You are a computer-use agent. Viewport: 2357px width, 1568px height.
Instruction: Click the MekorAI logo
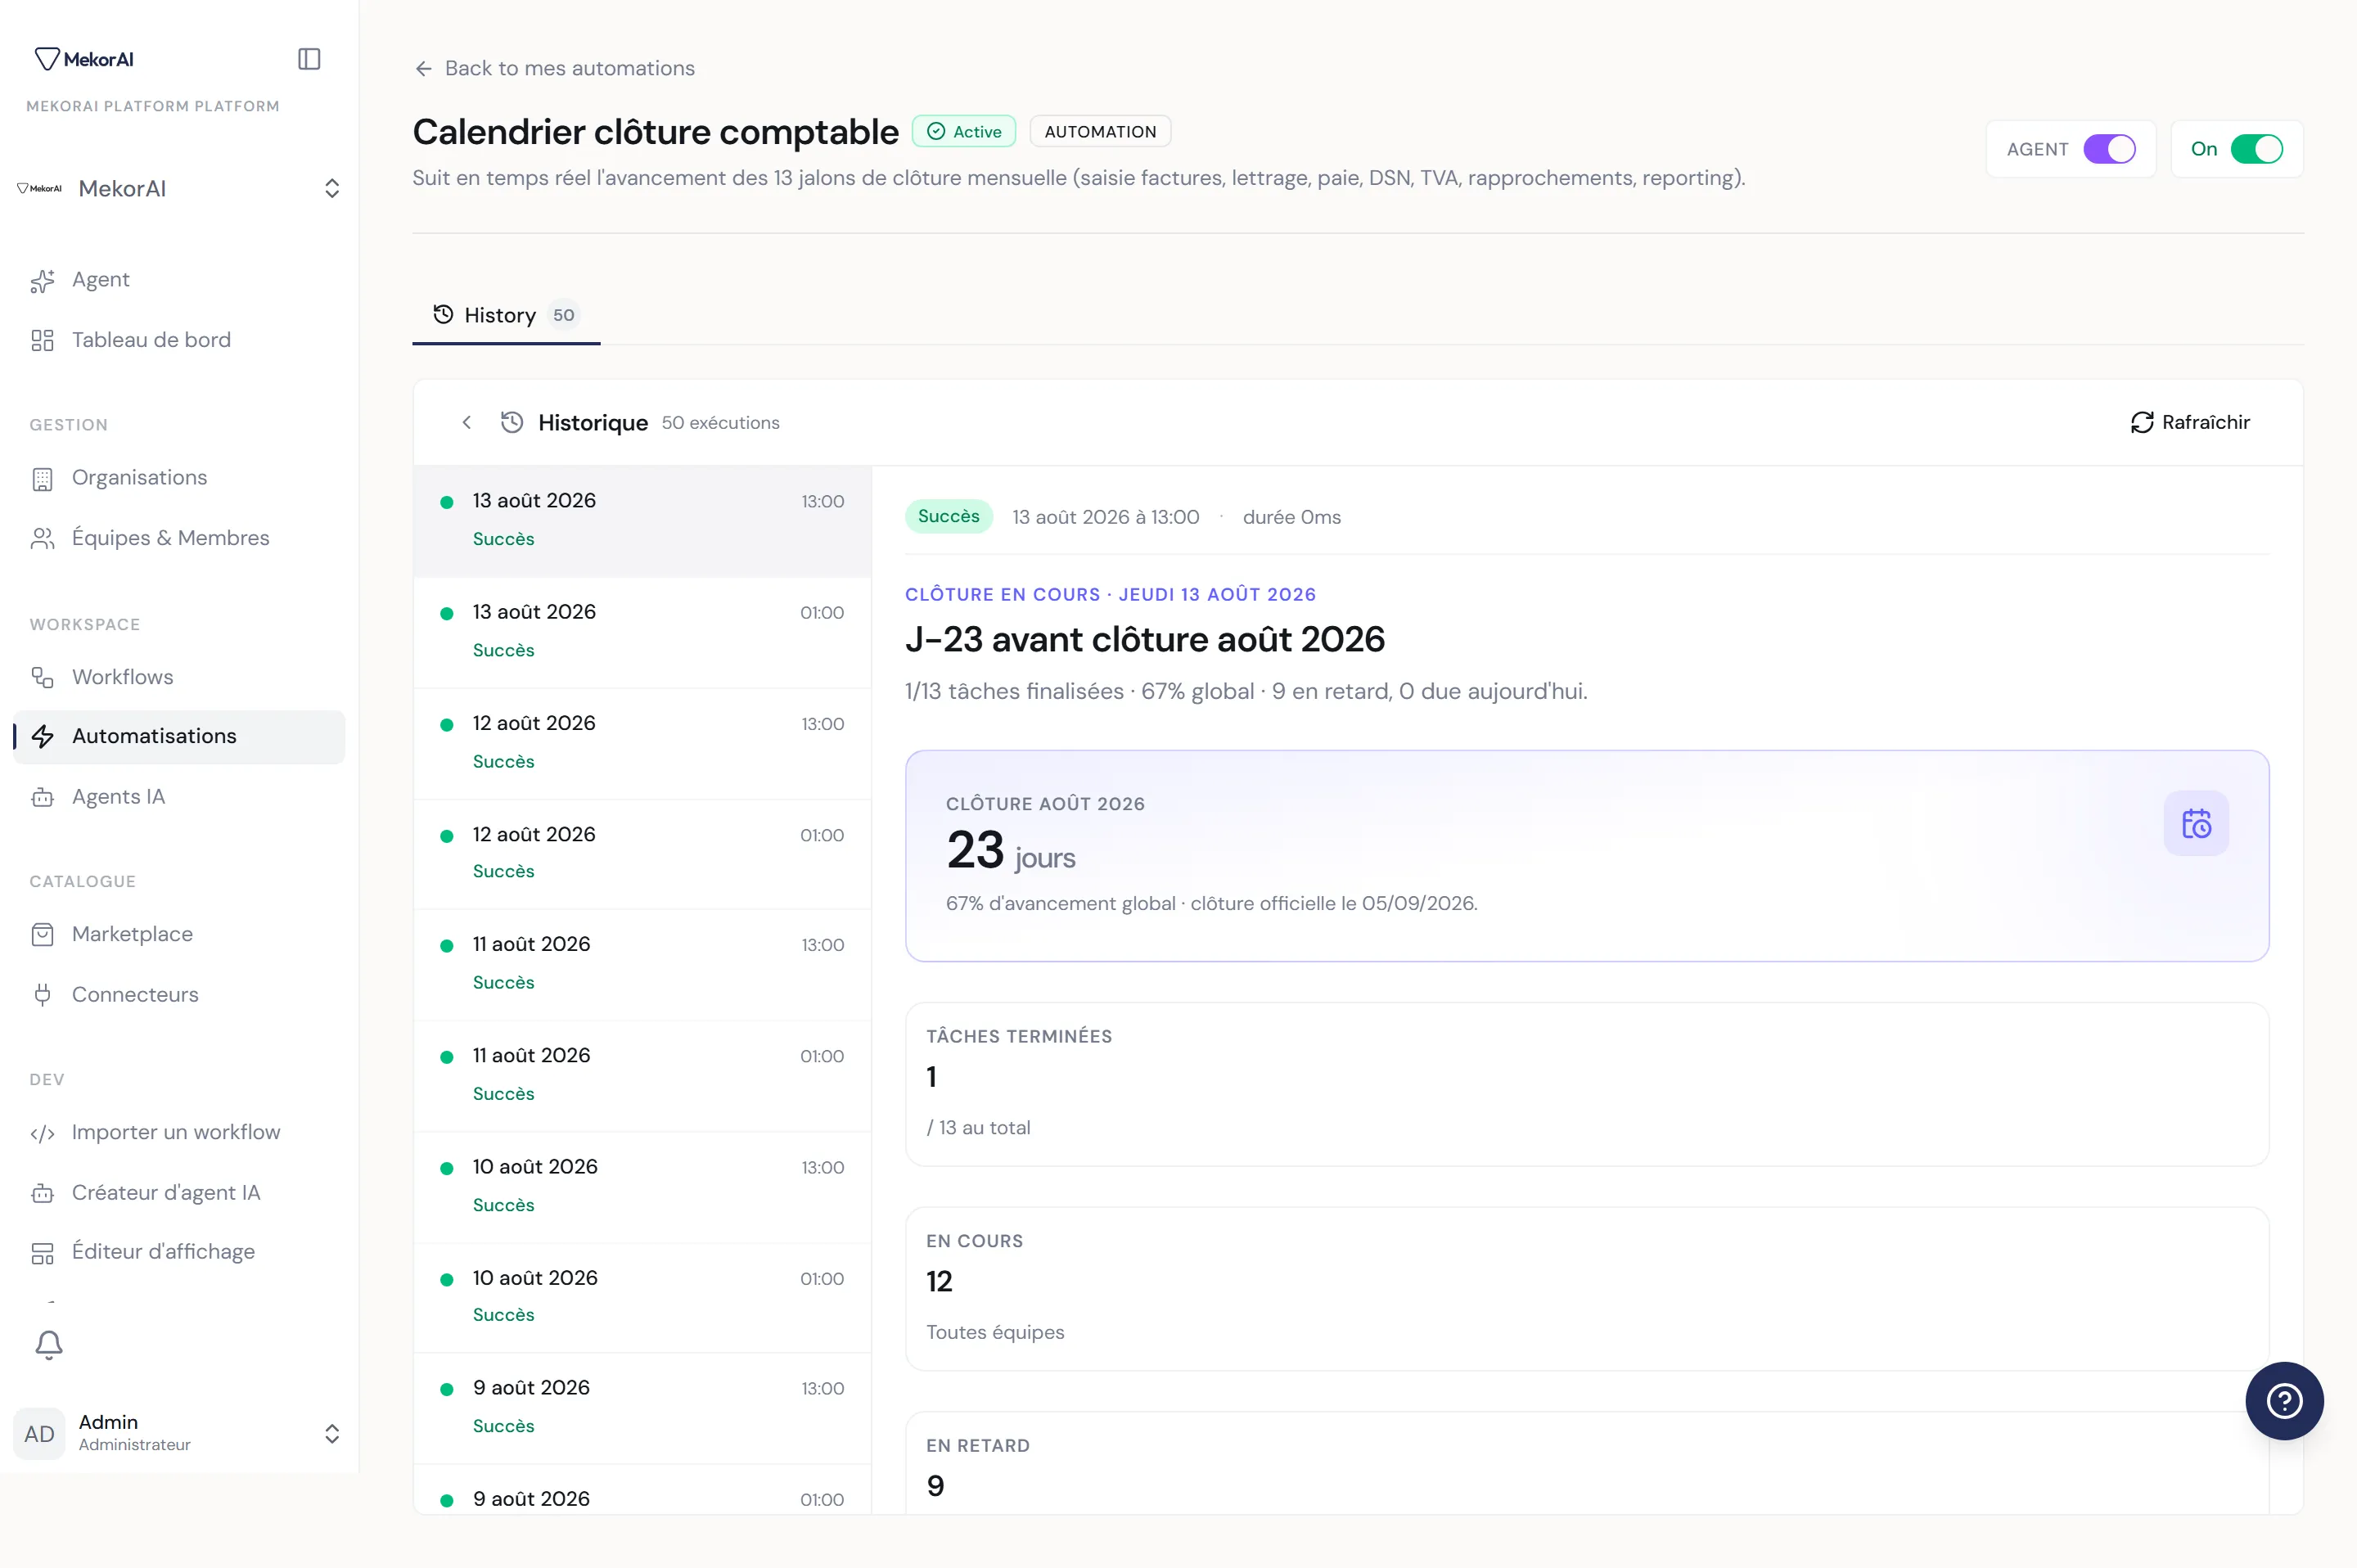[84, 59]
